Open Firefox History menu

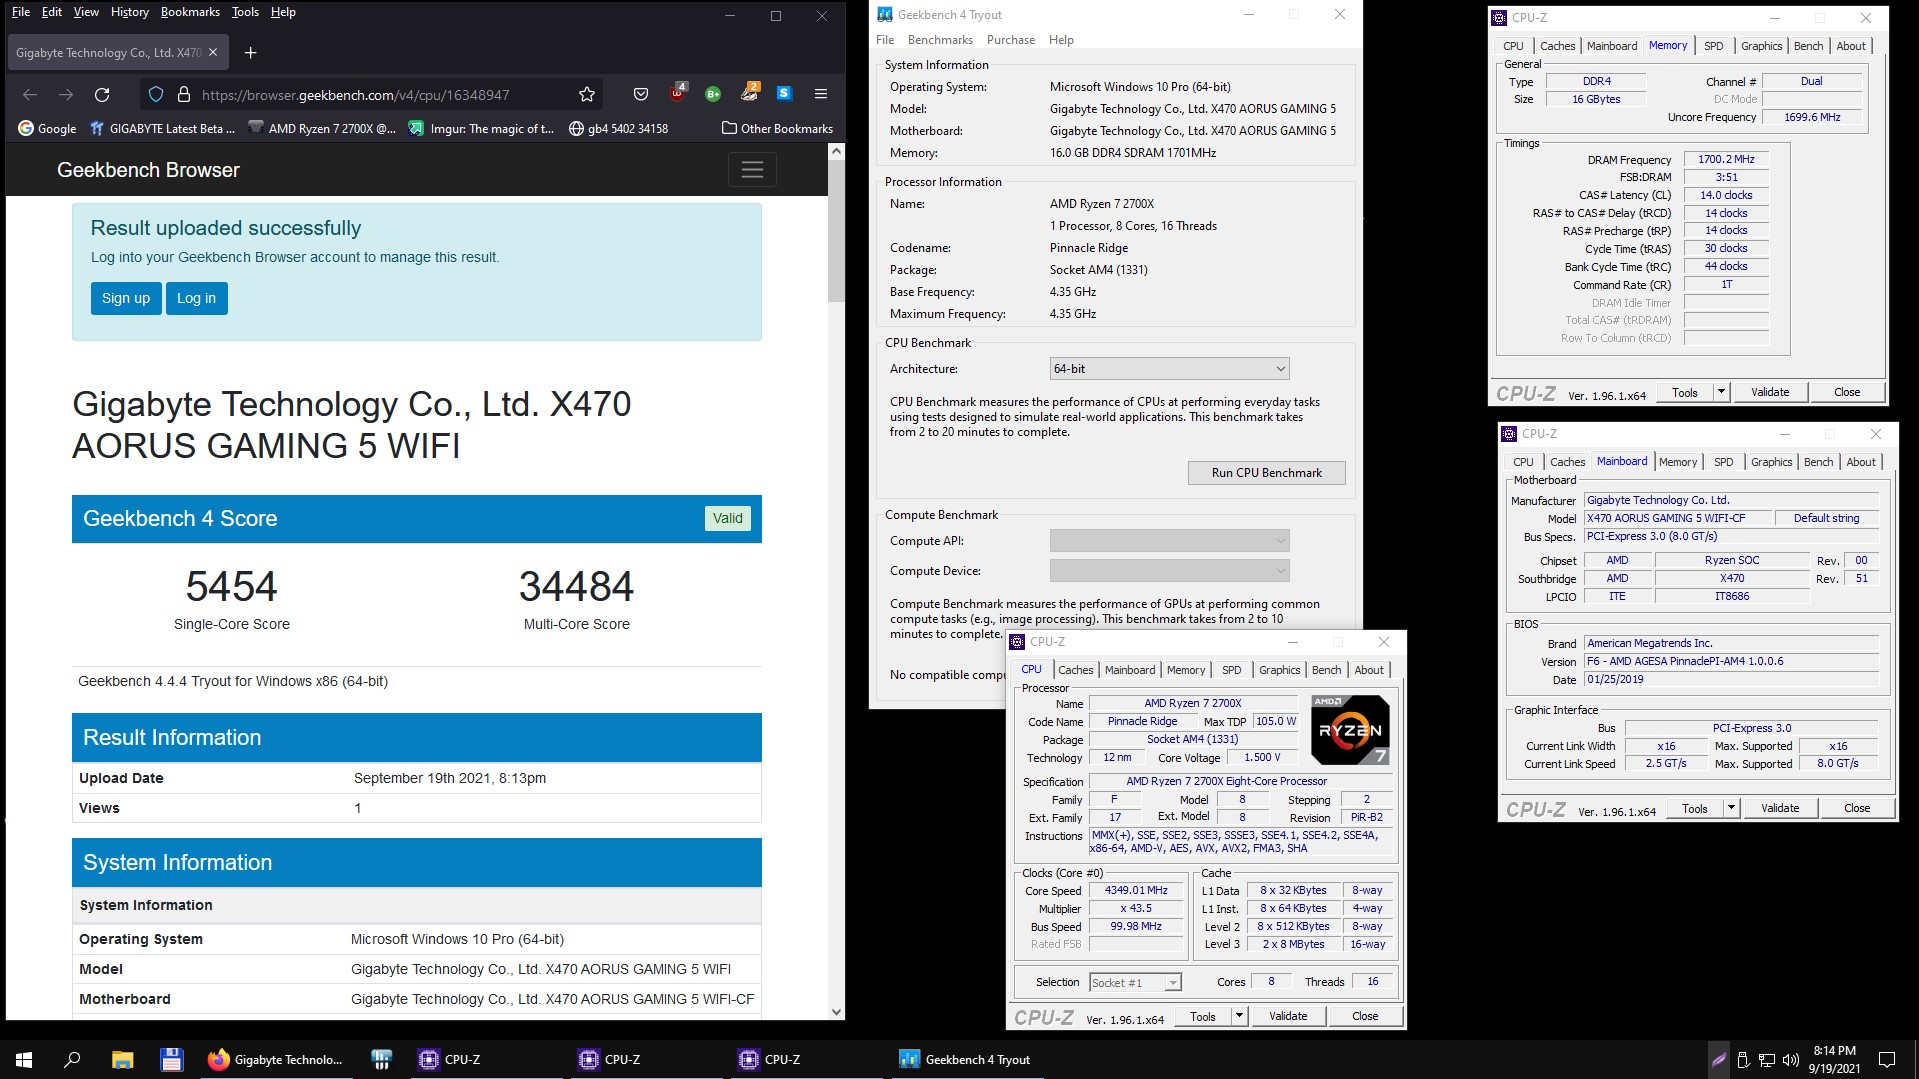pos(129,12)
